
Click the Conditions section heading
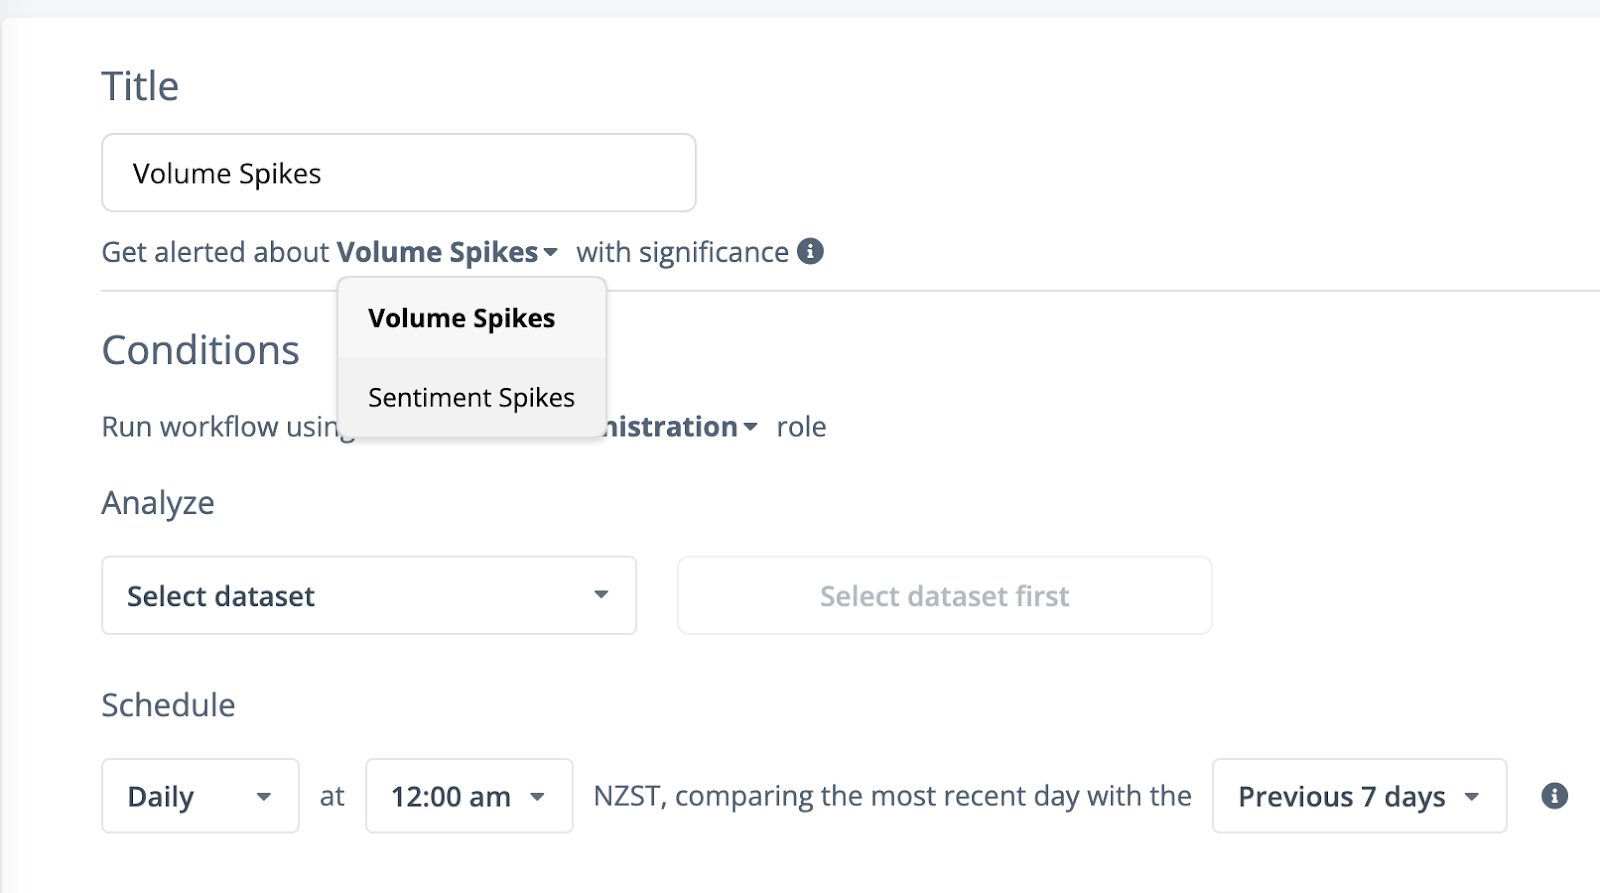click(200, 350)
